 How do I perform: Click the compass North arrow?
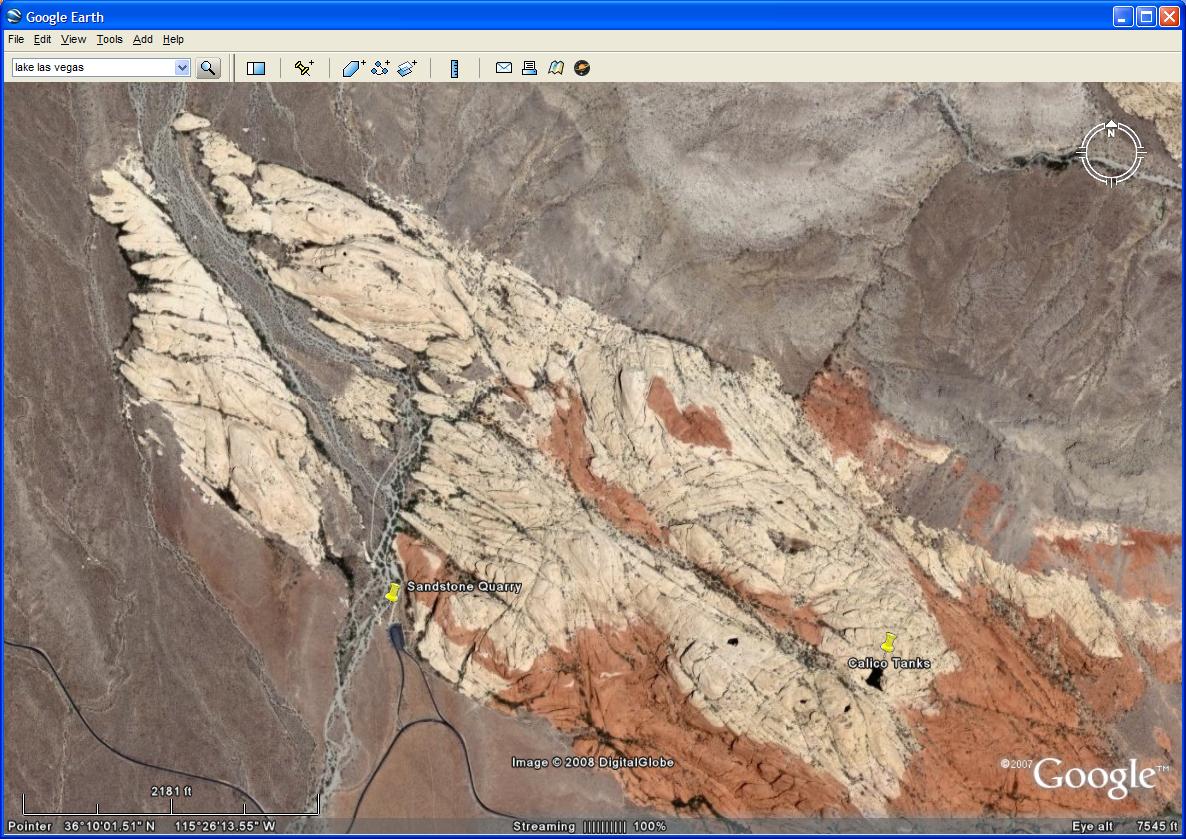pos(1111,131)
